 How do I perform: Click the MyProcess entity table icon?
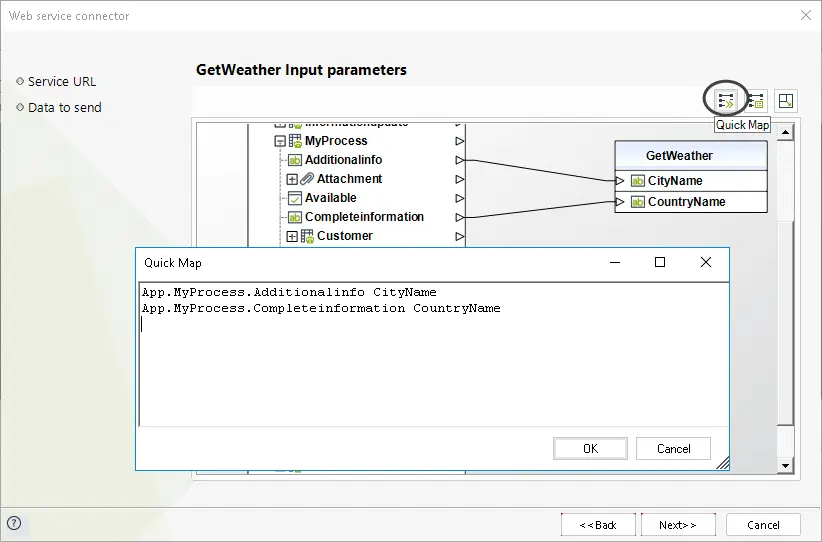(295, 141)
